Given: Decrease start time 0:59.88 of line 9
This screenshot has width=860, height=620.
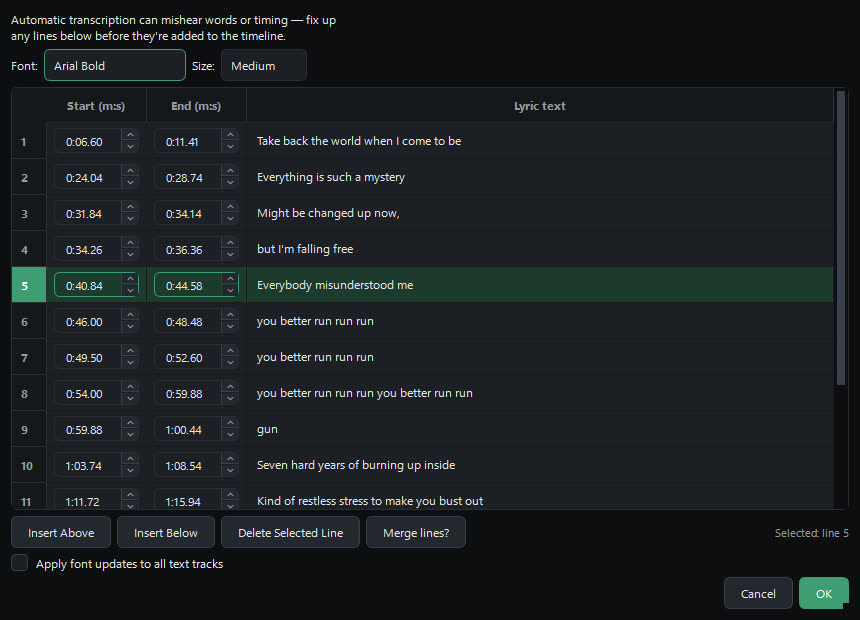Looking at the screenshot, I should [x=130, y=435].
